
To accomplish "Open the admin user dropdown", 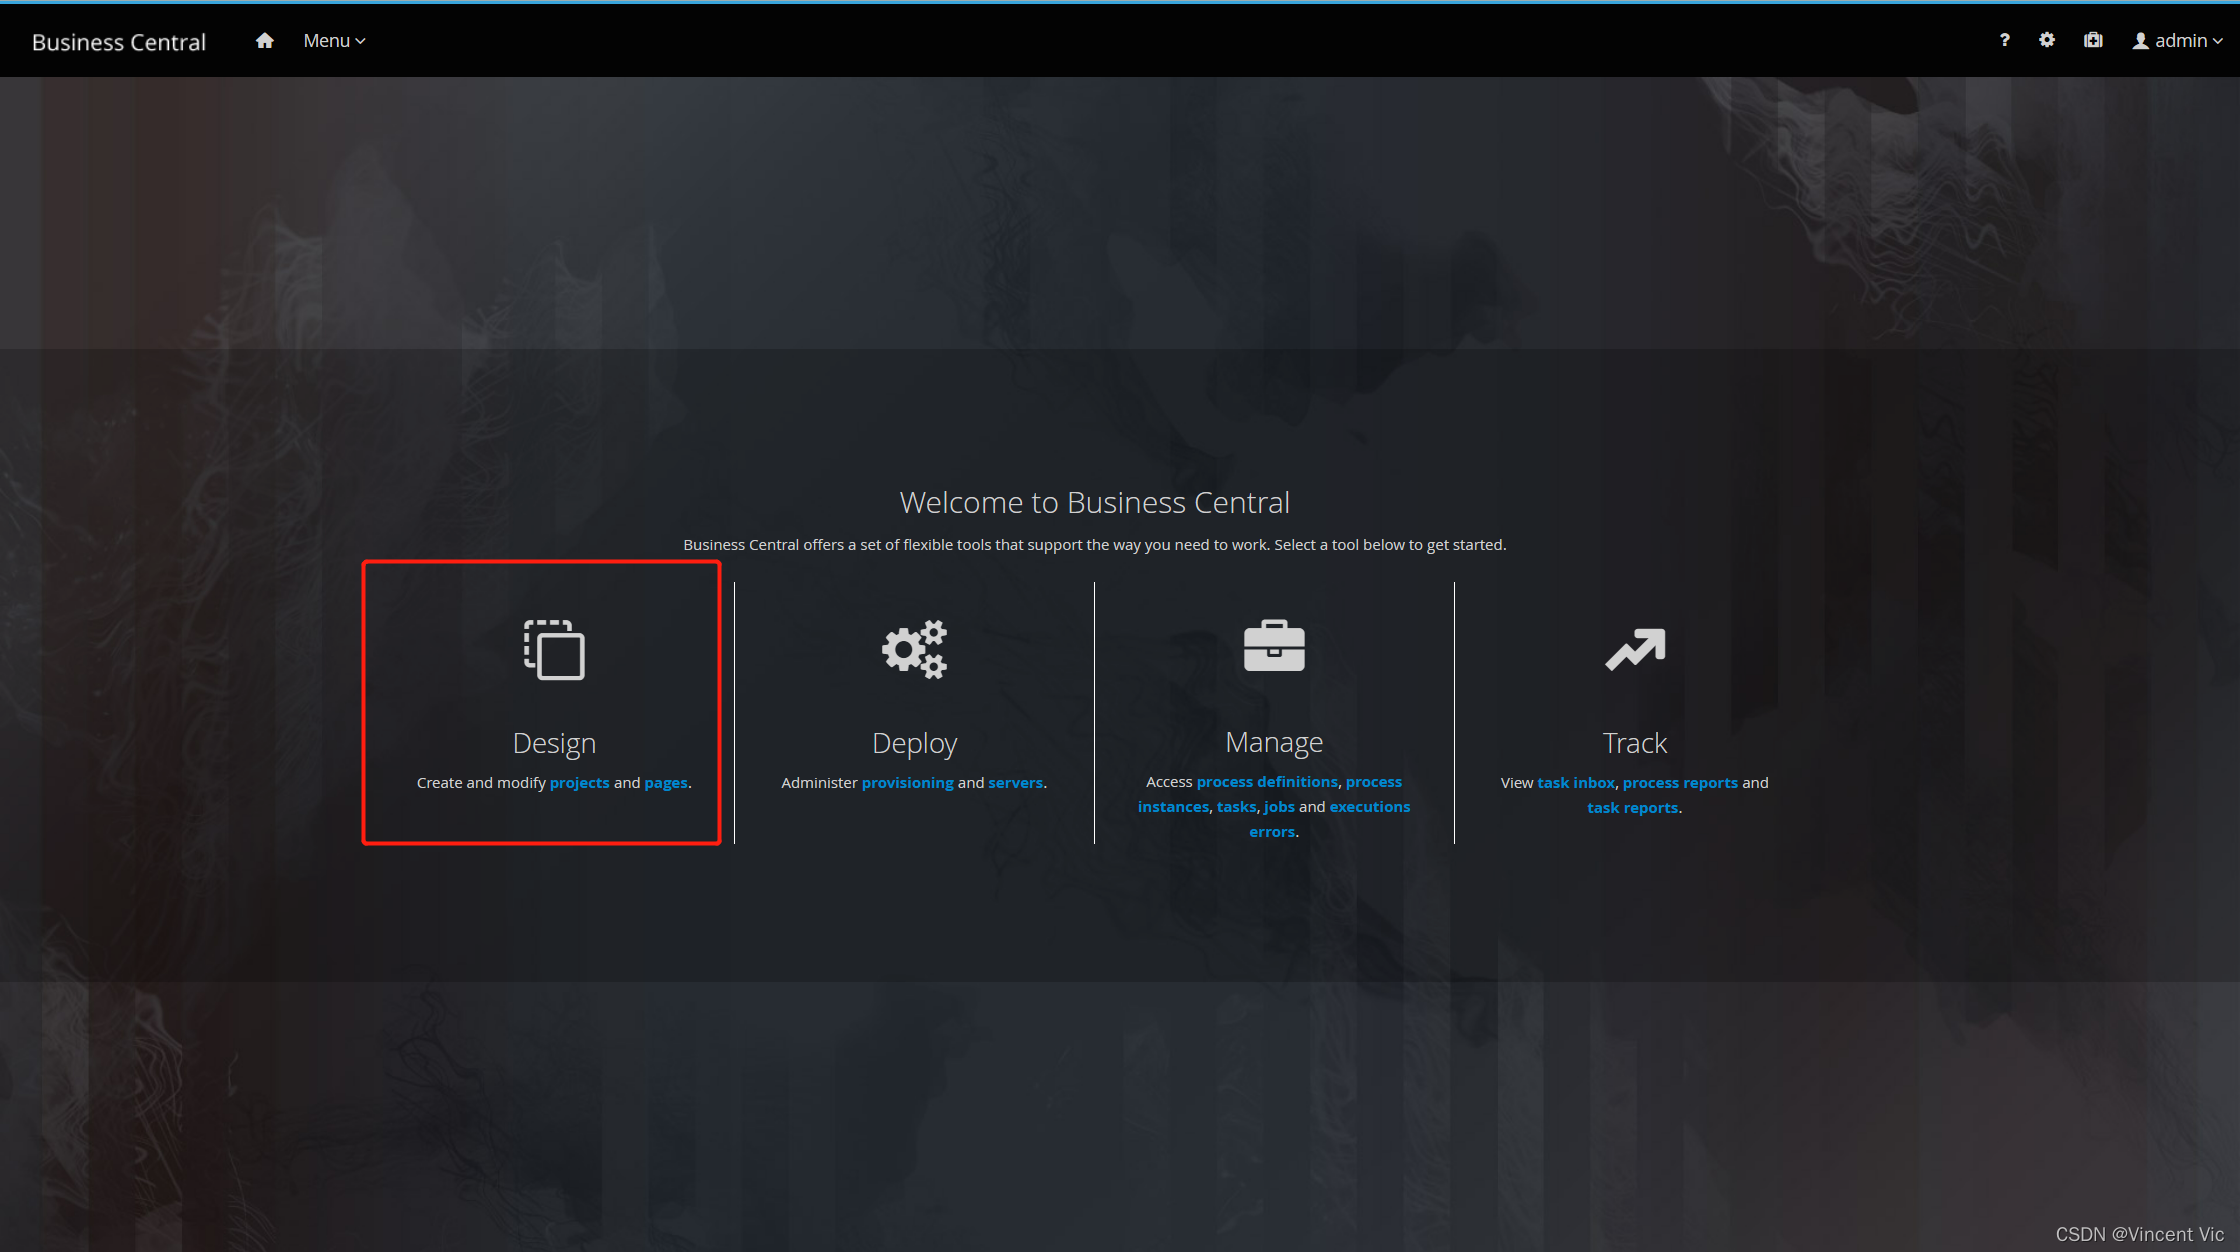I will [2177, 41].
